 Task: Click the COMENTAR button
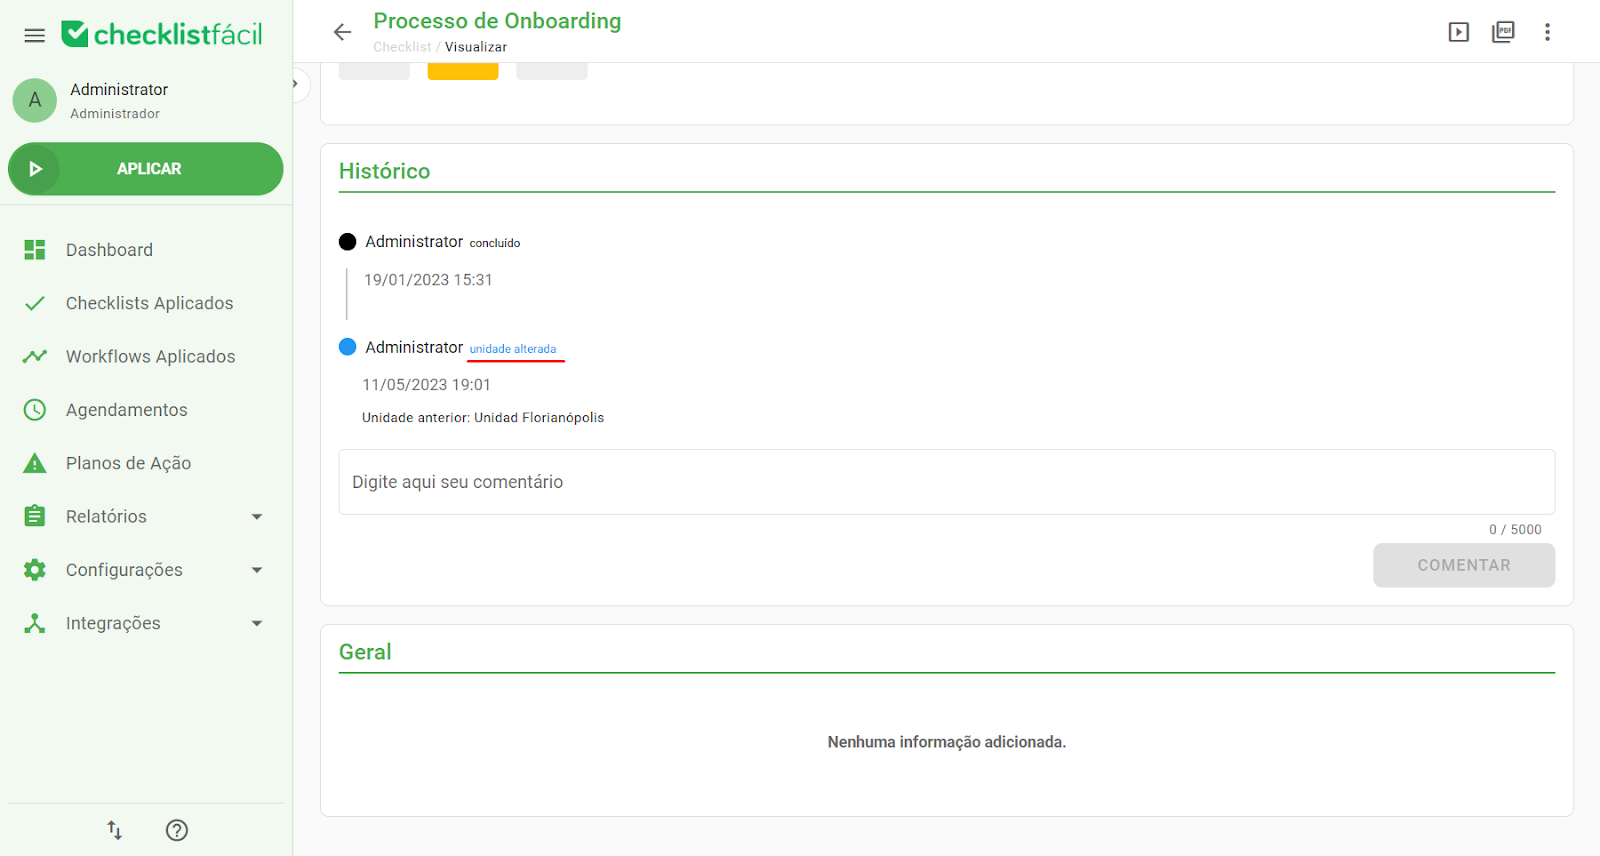pos(1464,565)
